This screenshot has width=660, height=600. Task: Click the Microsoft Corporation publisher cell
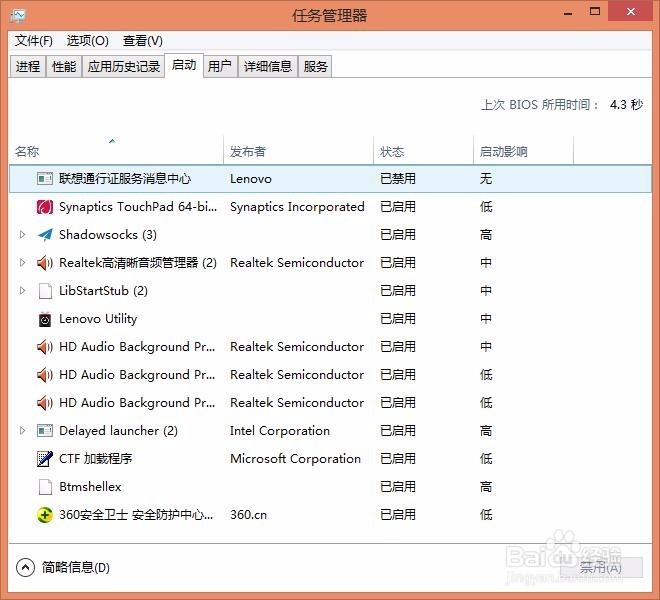(x=295, y=459)
